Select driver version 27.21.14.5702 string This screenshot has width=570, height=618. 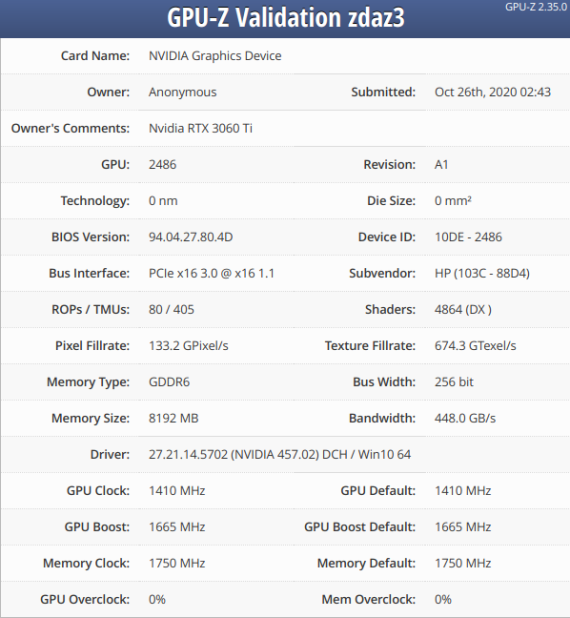pos(279,455)
